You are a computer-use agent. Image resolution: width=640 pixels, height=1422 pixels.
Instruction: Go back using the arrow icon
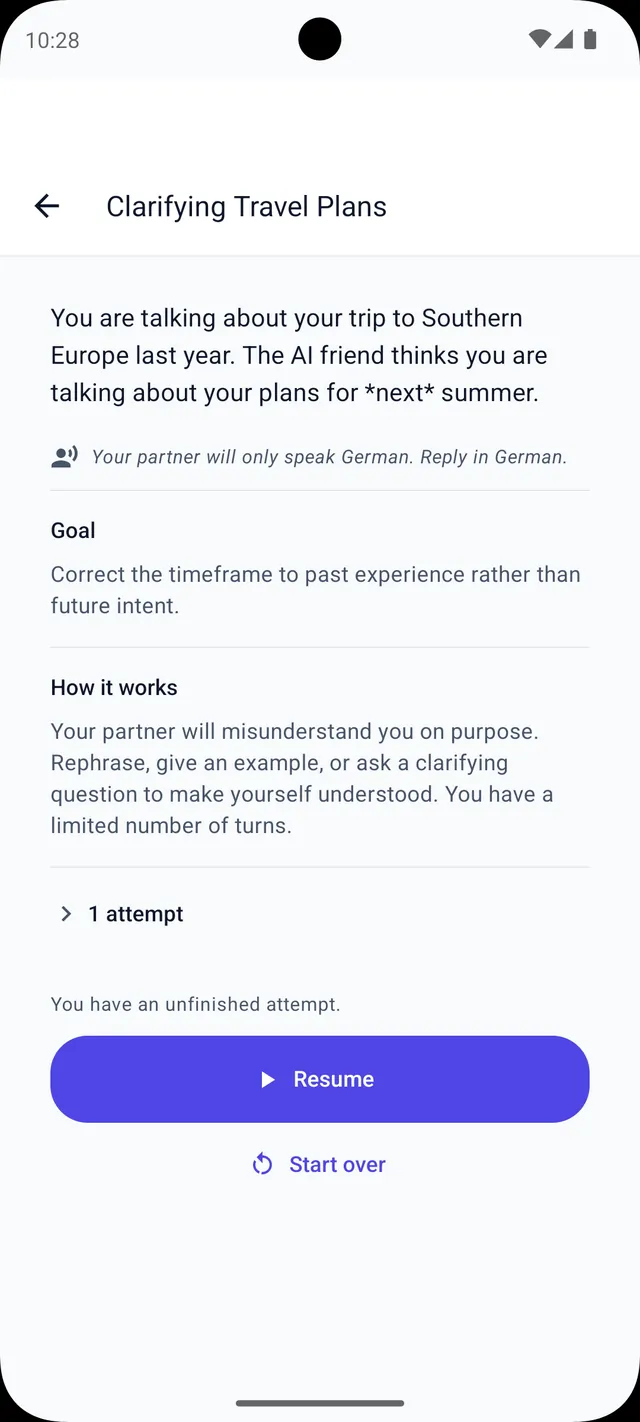click(47, 206)
